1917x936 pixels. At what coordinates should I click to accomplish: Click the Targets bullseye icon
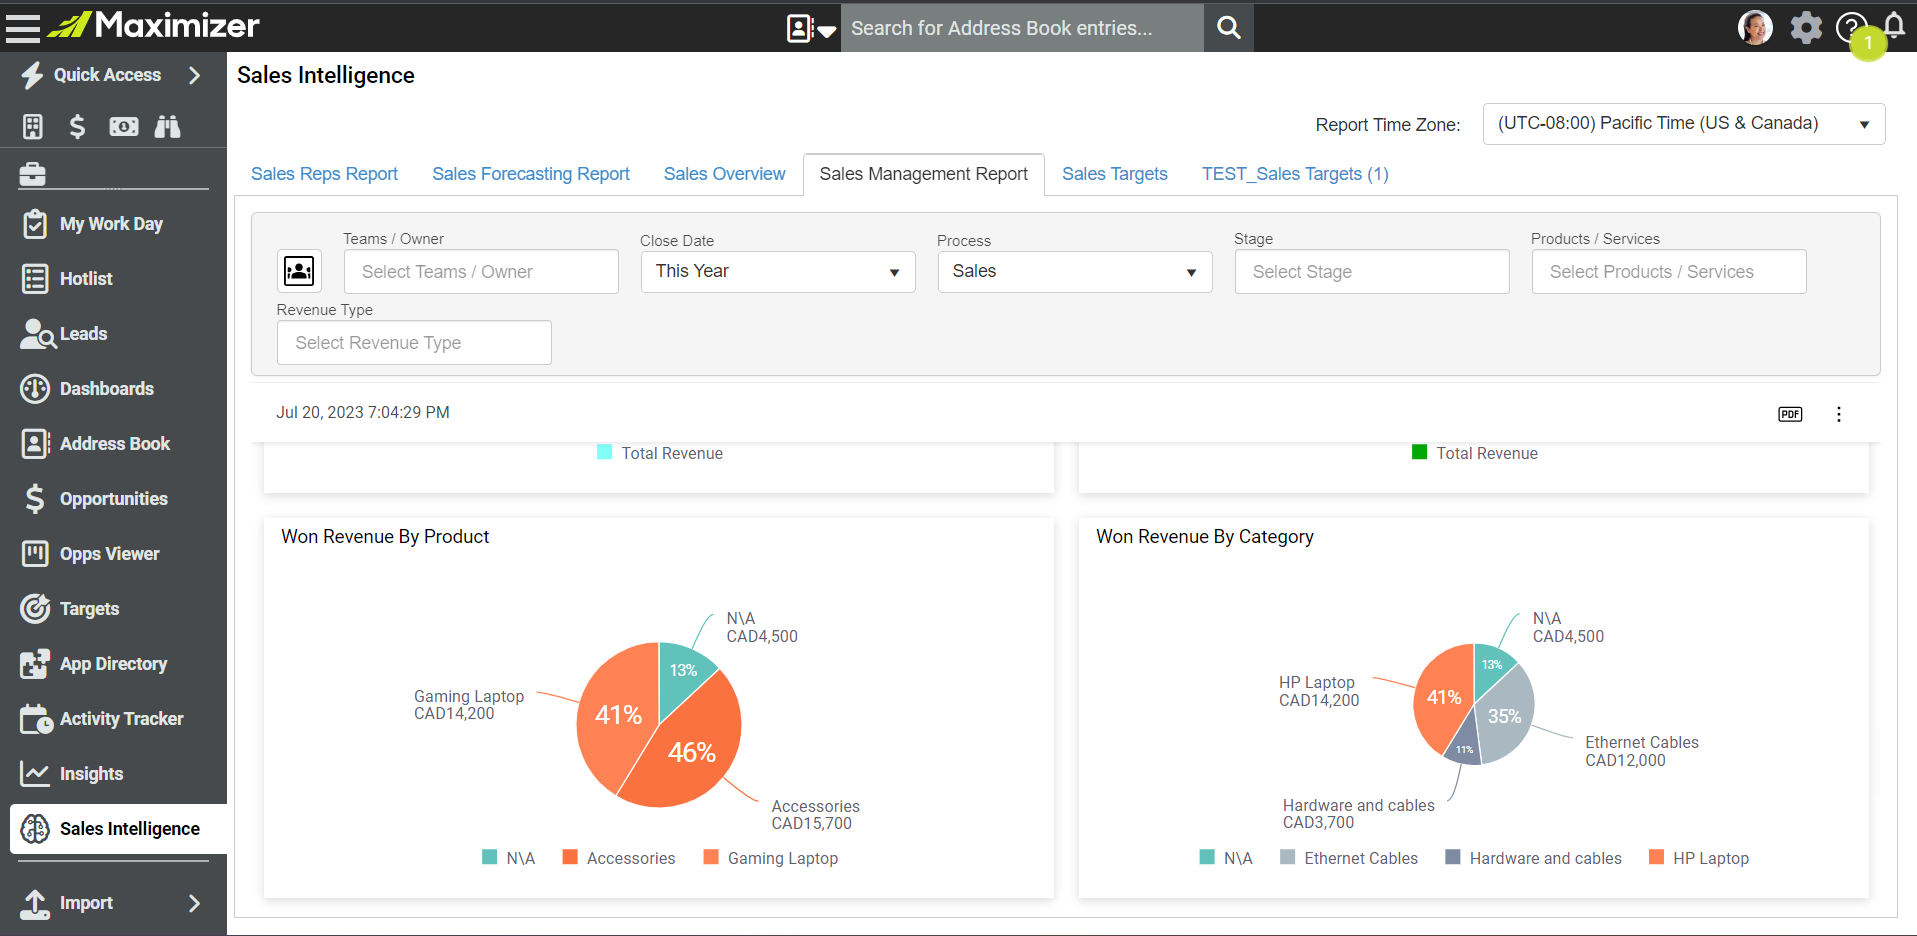click(x=35, y=608)
